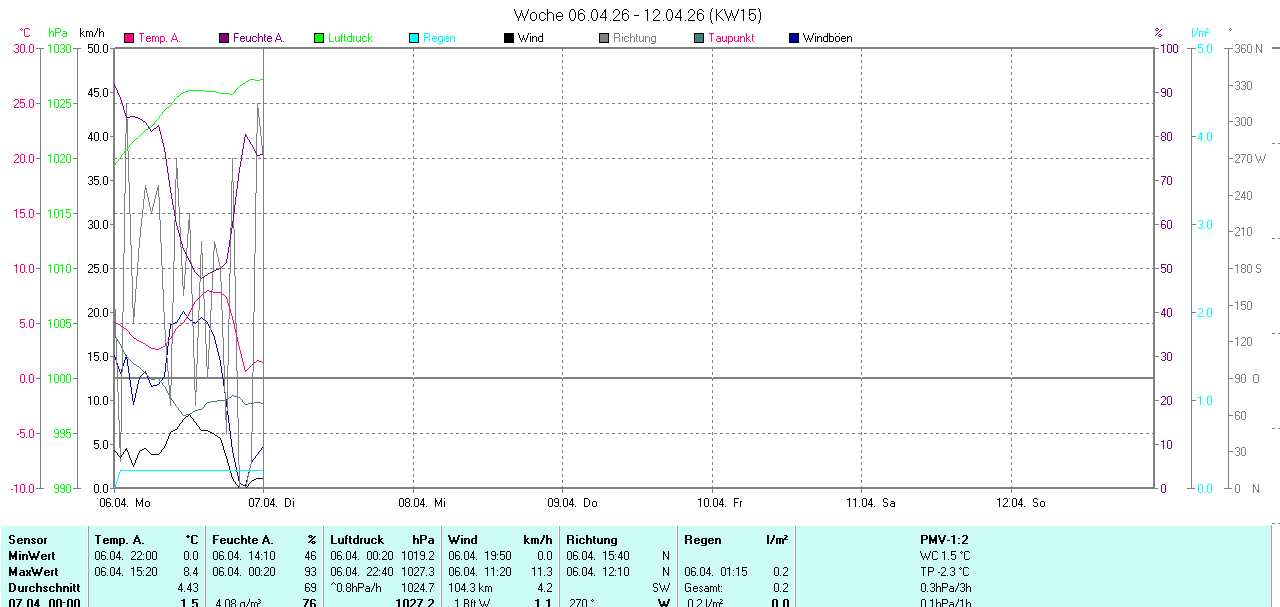Click the blue Windböen legend square

coord(794,38)
